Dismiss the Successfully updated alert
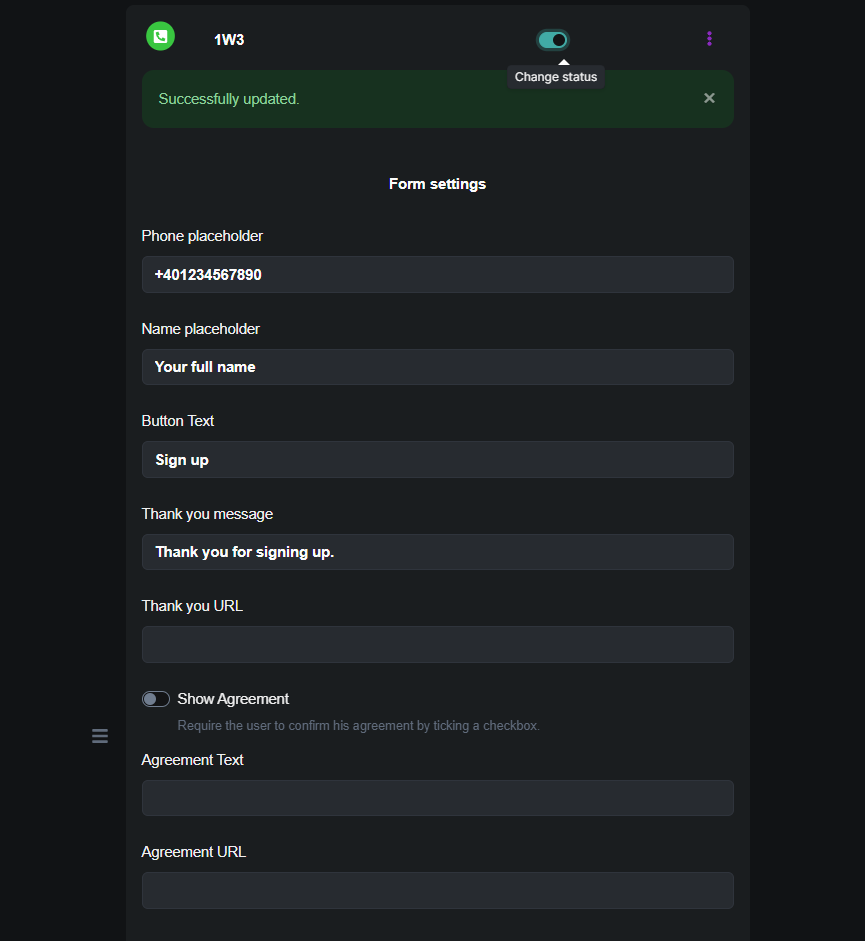Viewport: 865px width, 941px height. tap(709, 98)
